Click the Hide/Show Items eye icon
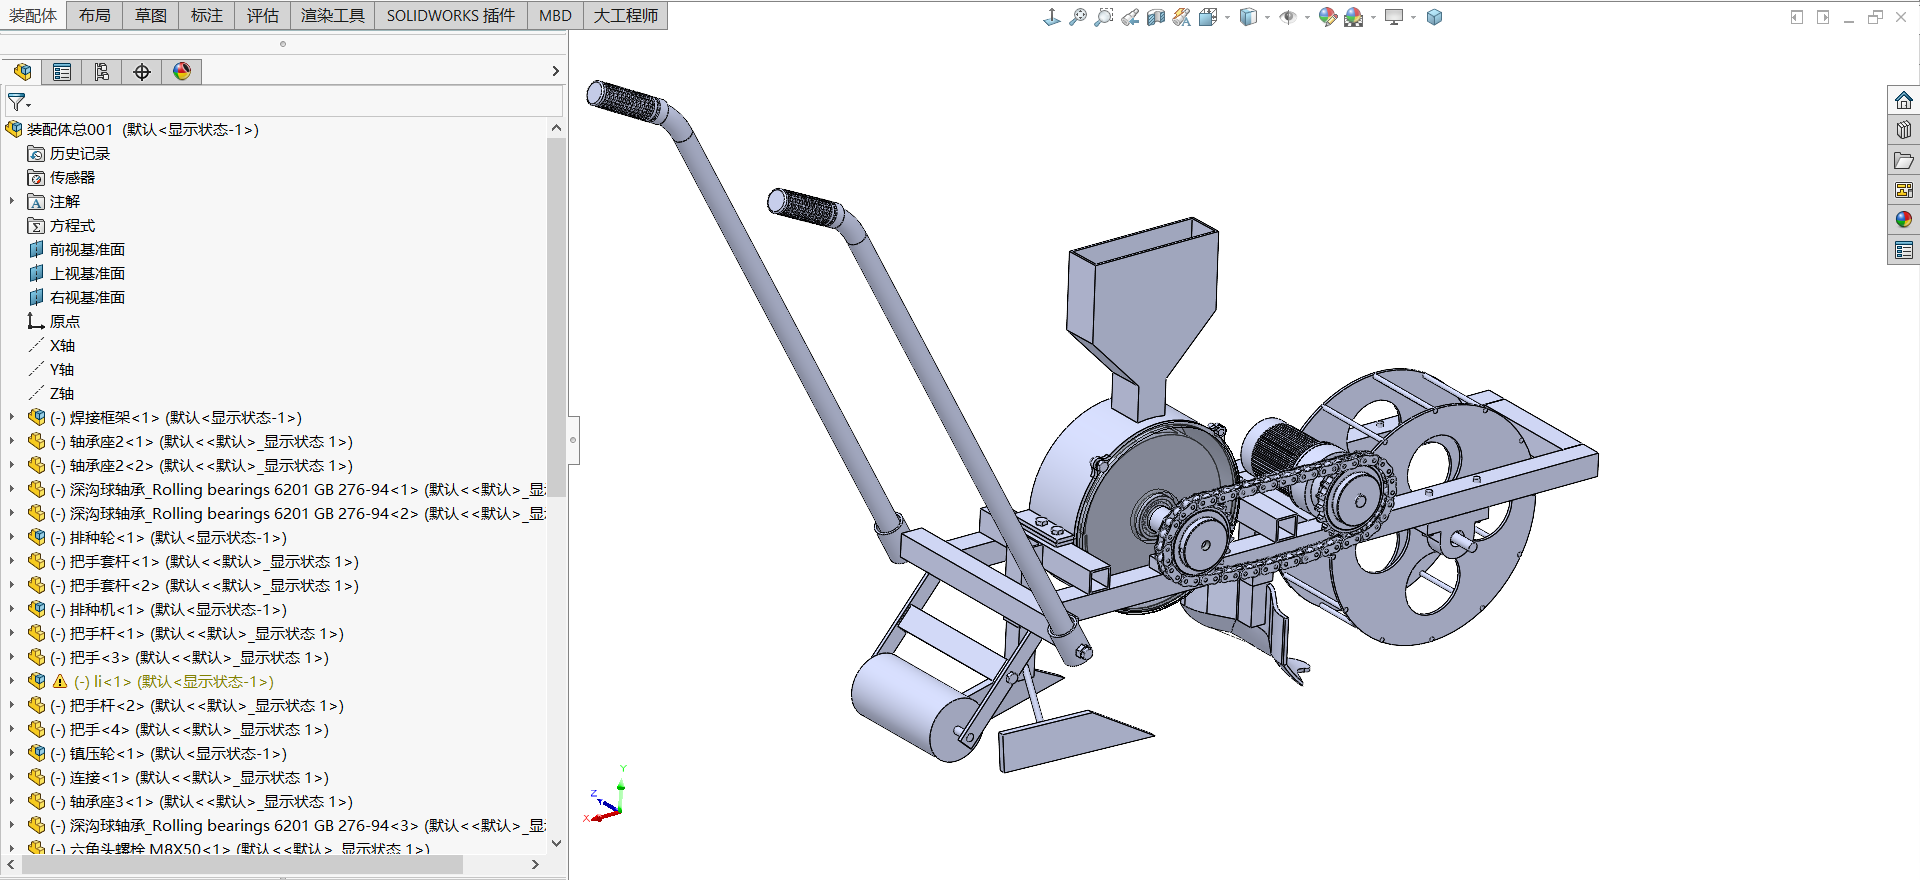 coord(1288,17)
